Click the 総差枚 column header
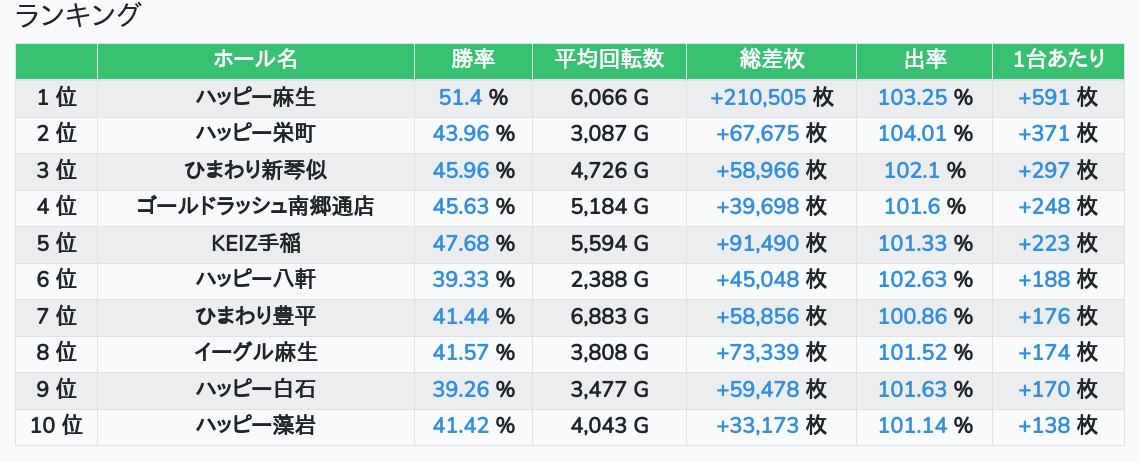Screen dimensions: 1140x462 [x=771, y=60]
